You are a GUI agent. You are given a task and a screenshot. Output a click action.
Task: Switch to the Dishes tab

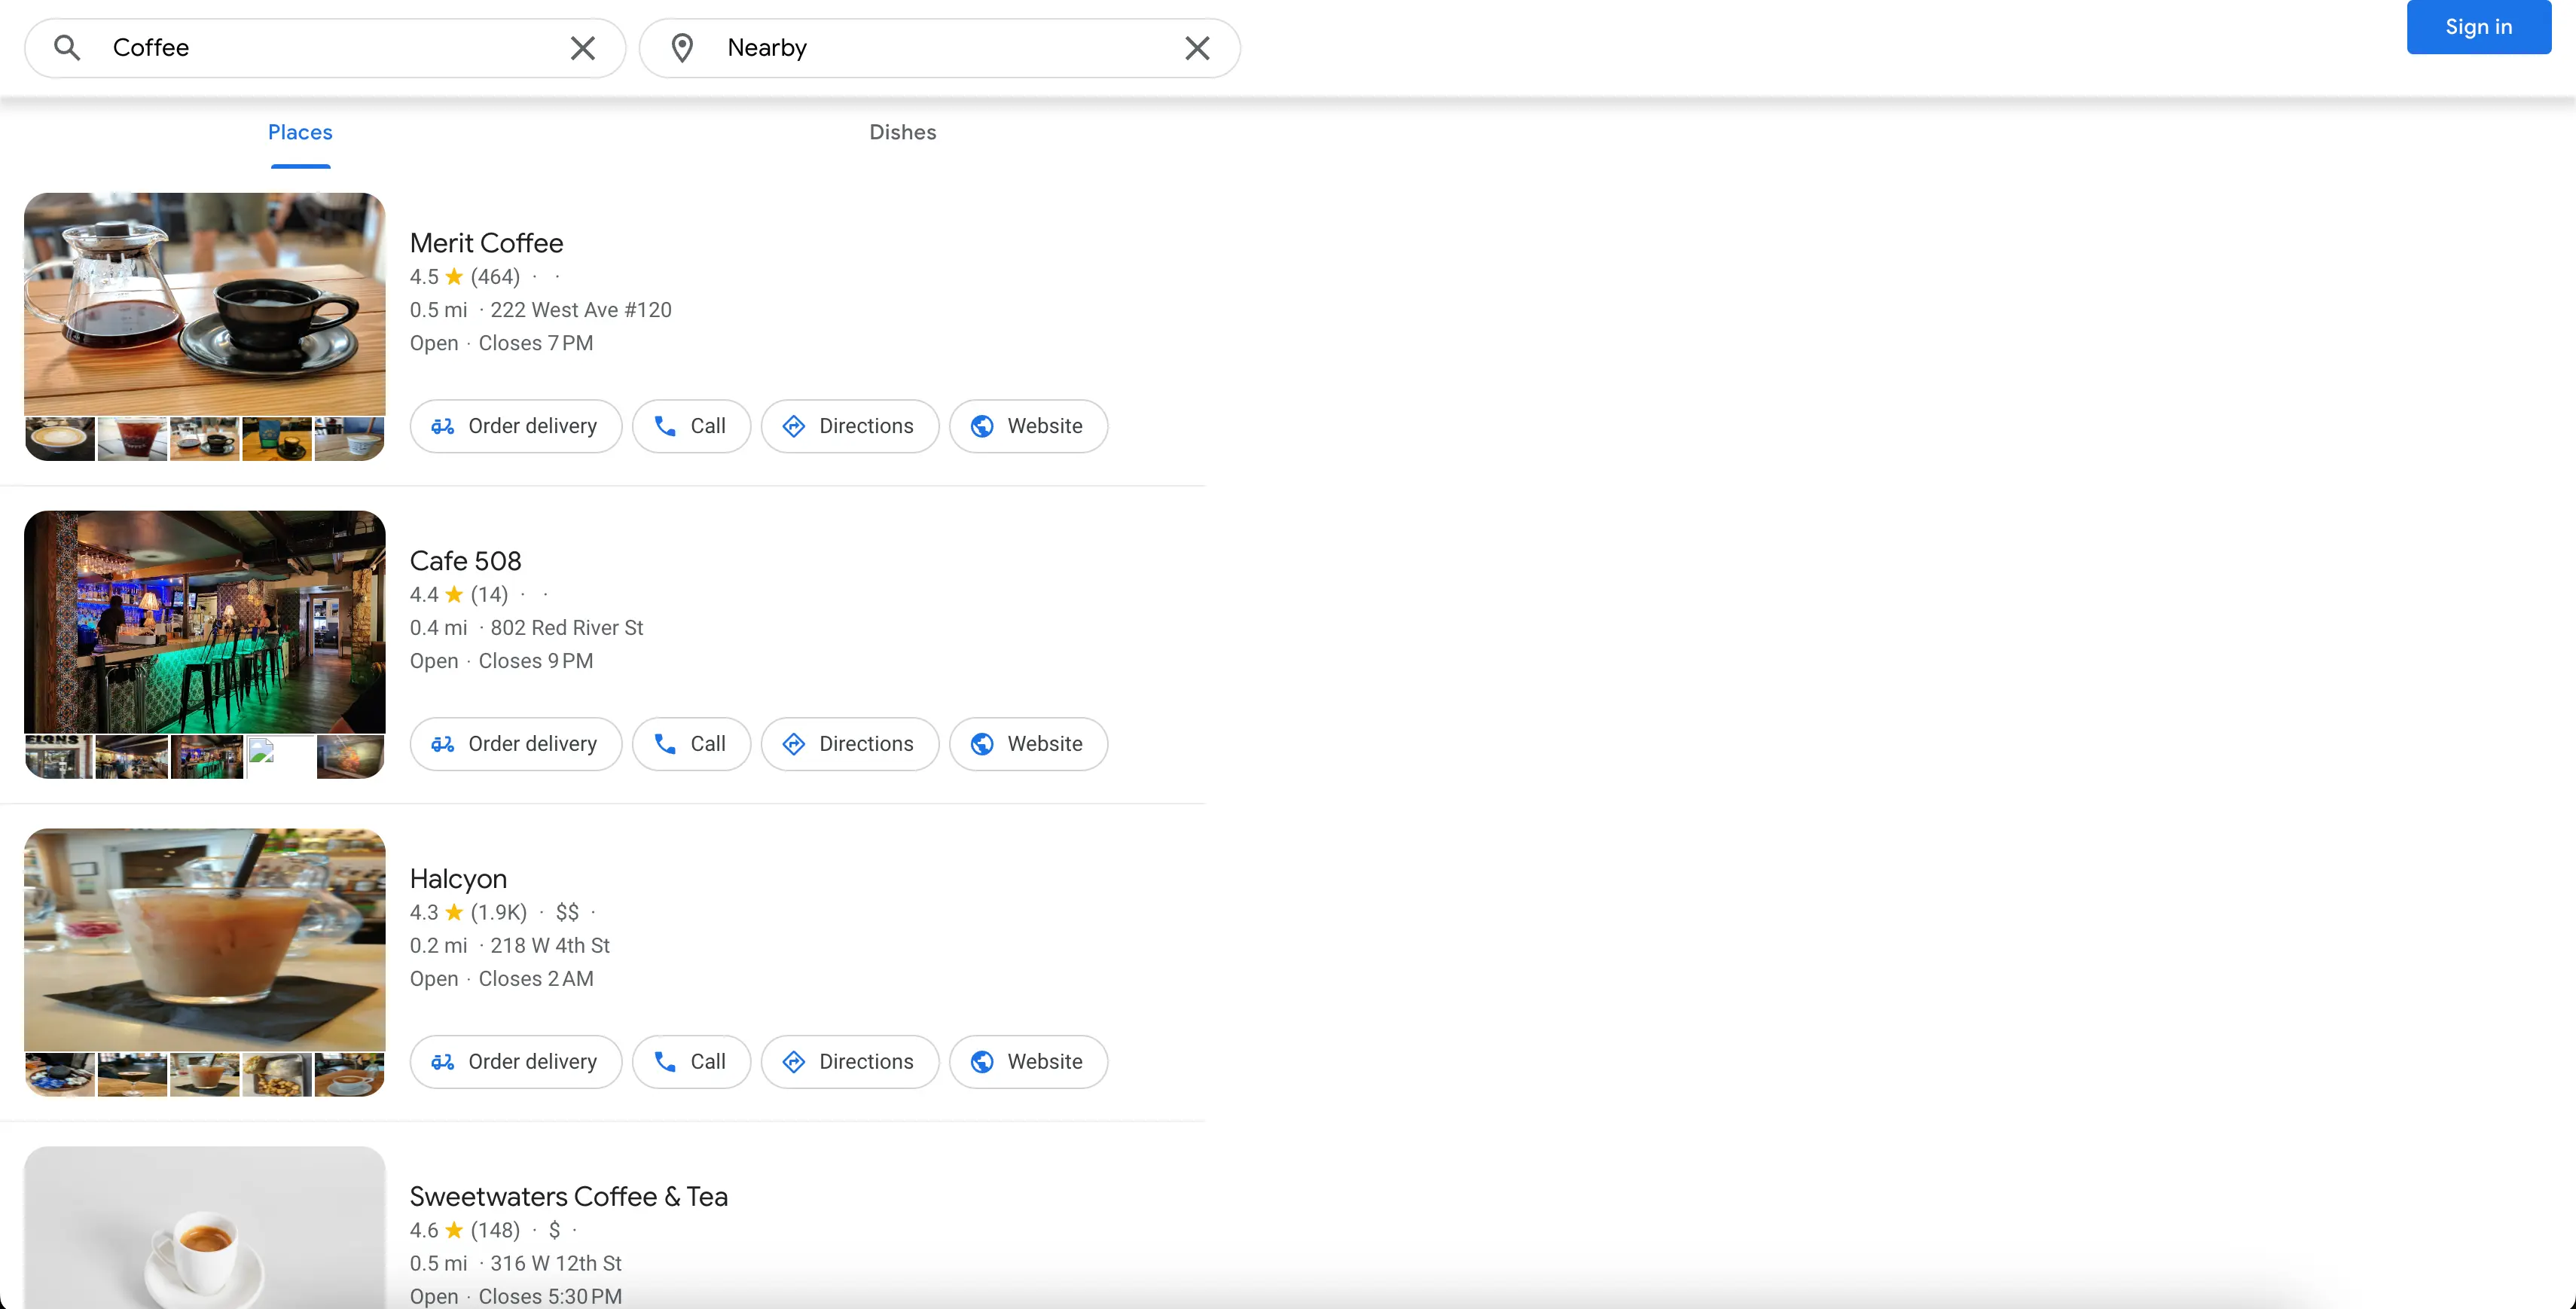tap(903, 132)
